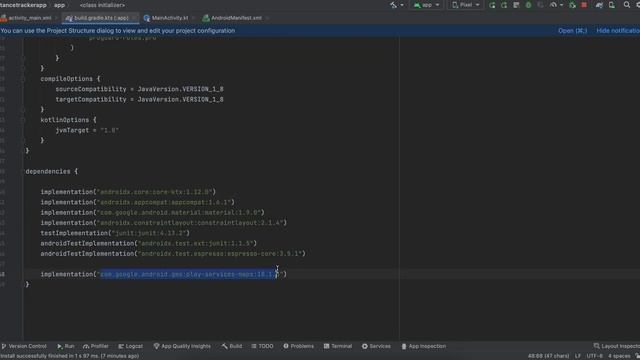Collapse the dependencies block fold marker

[23, 171]
